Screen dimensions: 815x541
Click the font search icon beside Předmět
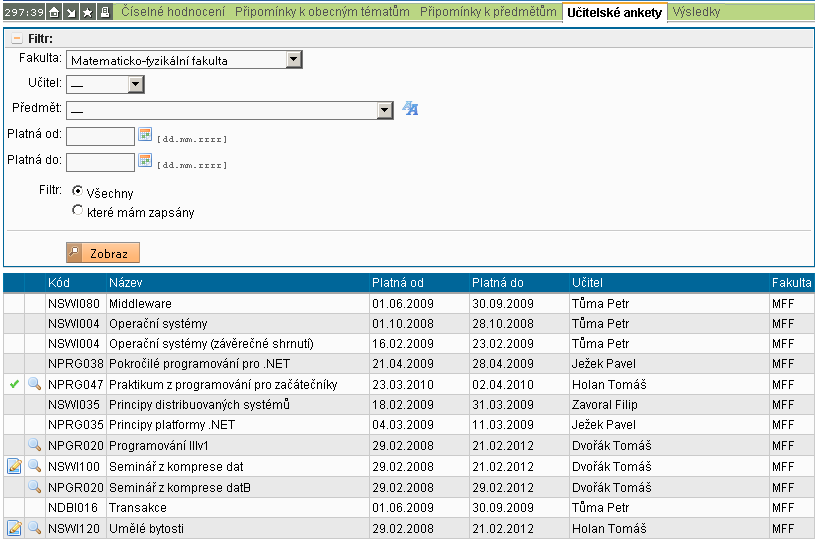(410, 109)
